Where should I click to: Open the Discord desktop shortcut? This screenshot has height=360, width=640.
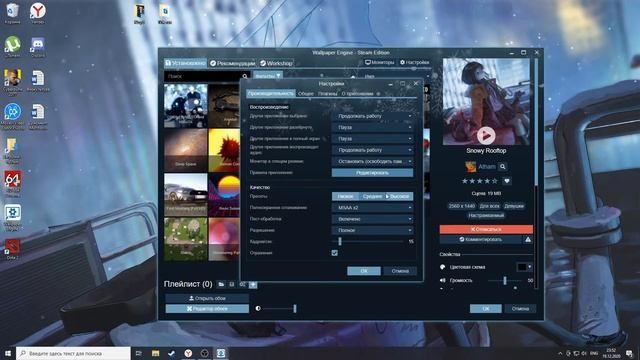tap(38, 46)
